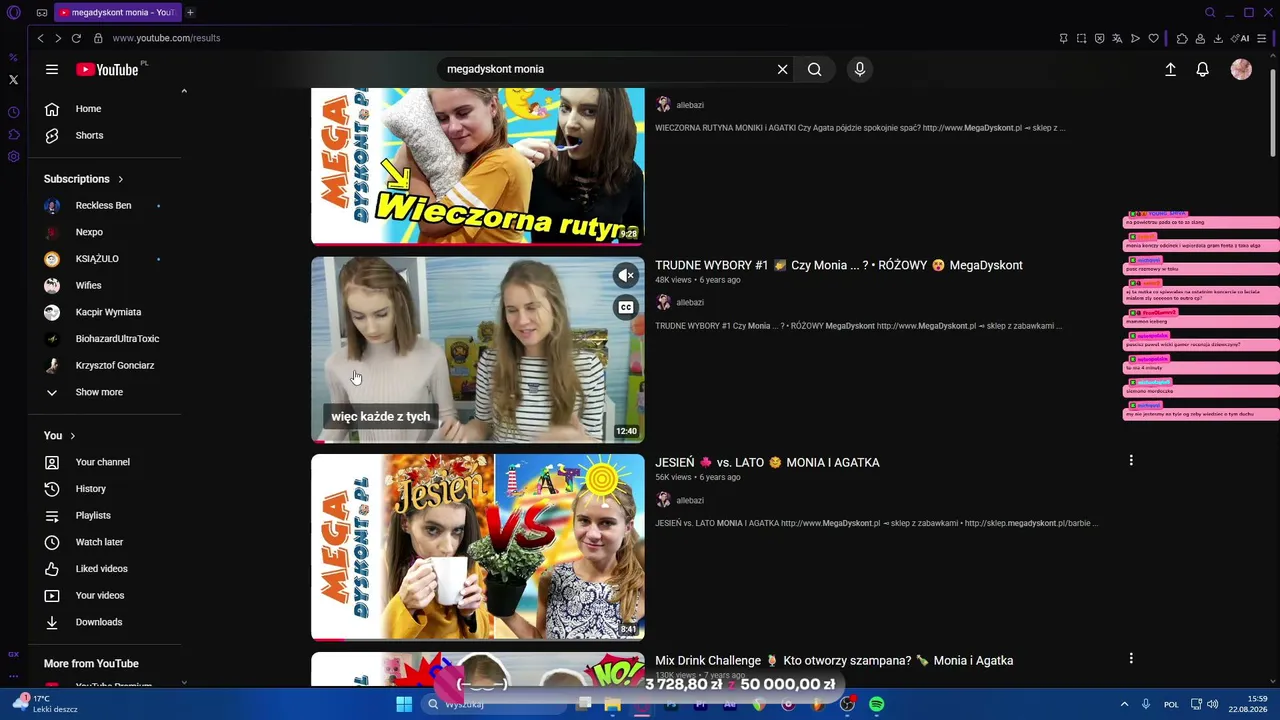Open the browser AI assistant button
The width and height of the screenshot is (1280, 720).
pyautogui.click(x=1241, y=38)
